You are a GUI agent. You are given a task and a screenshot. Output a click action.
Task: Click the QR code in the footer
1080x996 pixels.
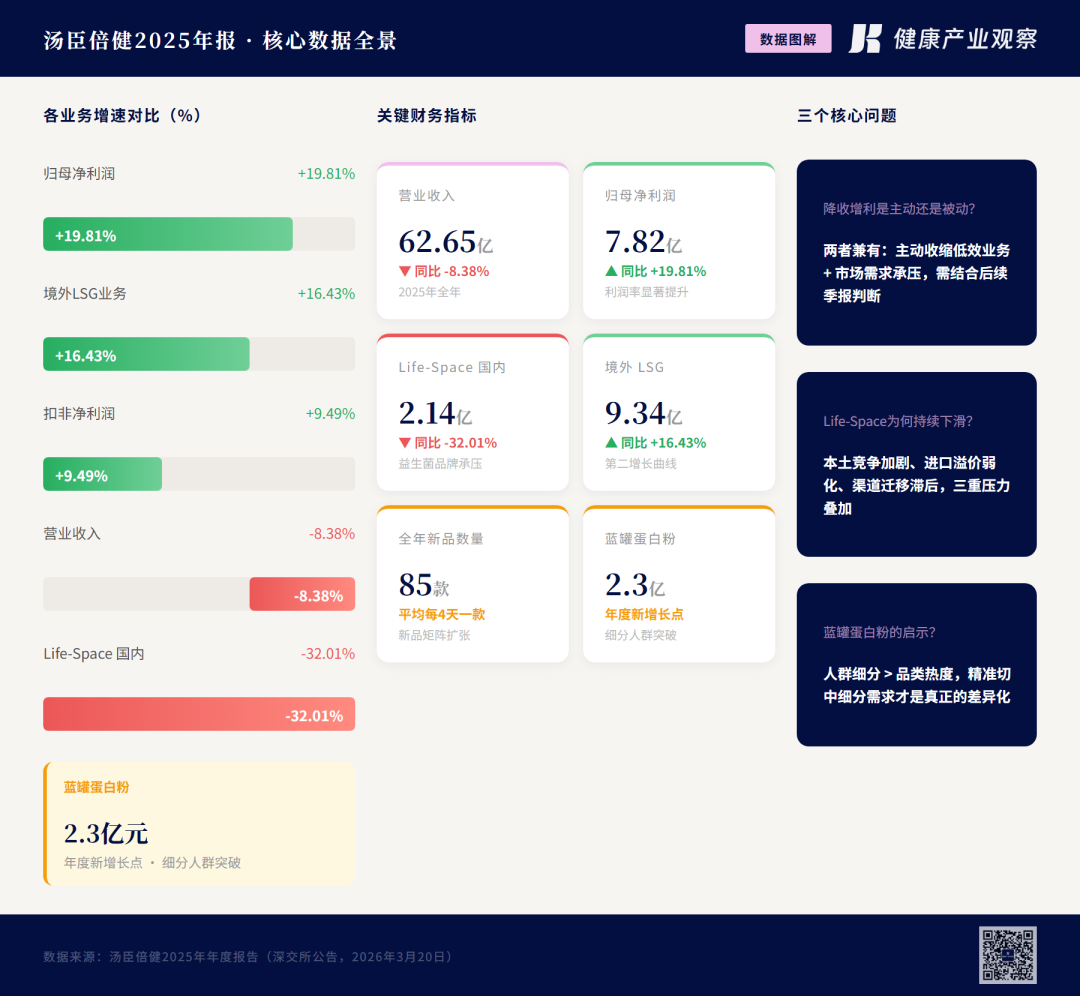tap(1009, 954)
